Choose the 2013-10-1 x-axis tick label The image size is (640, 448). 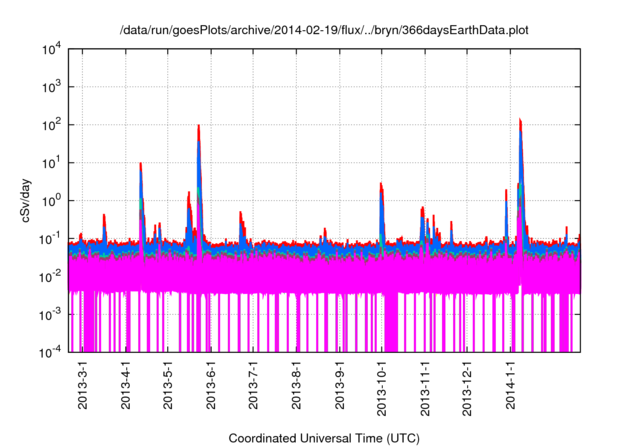pos(382,390)
